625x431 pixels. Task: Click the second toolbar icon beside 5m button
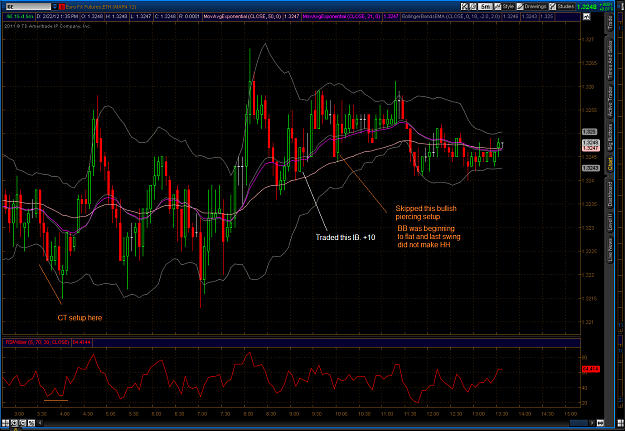coord(473,6)
